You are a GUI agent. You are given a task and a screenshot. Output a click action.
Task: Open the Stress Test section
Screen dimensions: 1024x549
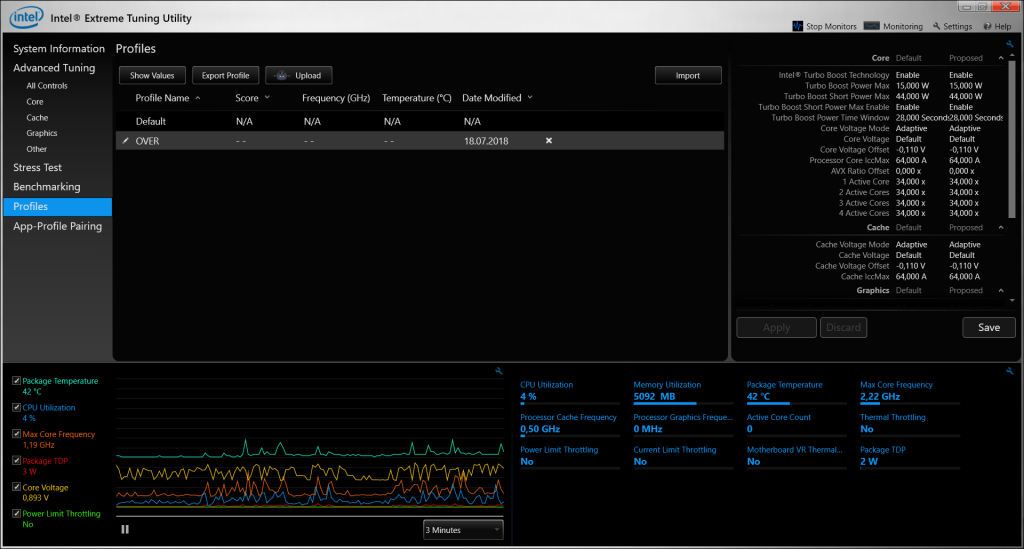37,168
